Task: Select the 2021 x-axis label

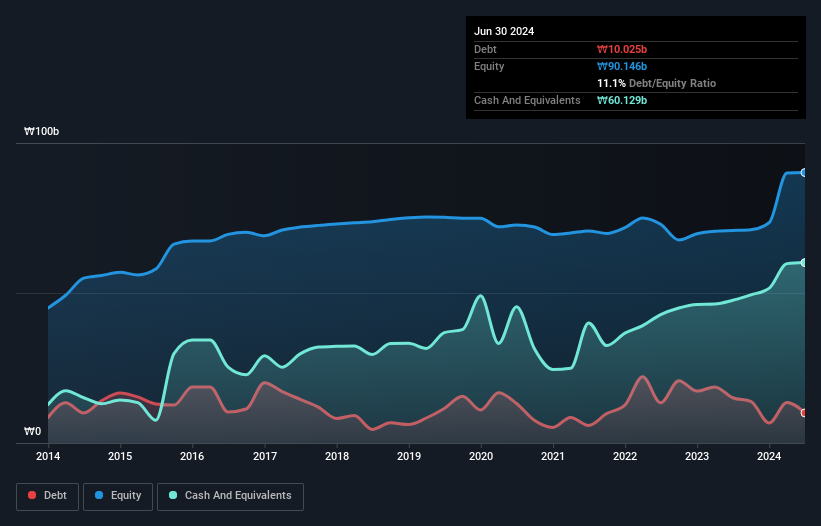Action: click(553, 456)
